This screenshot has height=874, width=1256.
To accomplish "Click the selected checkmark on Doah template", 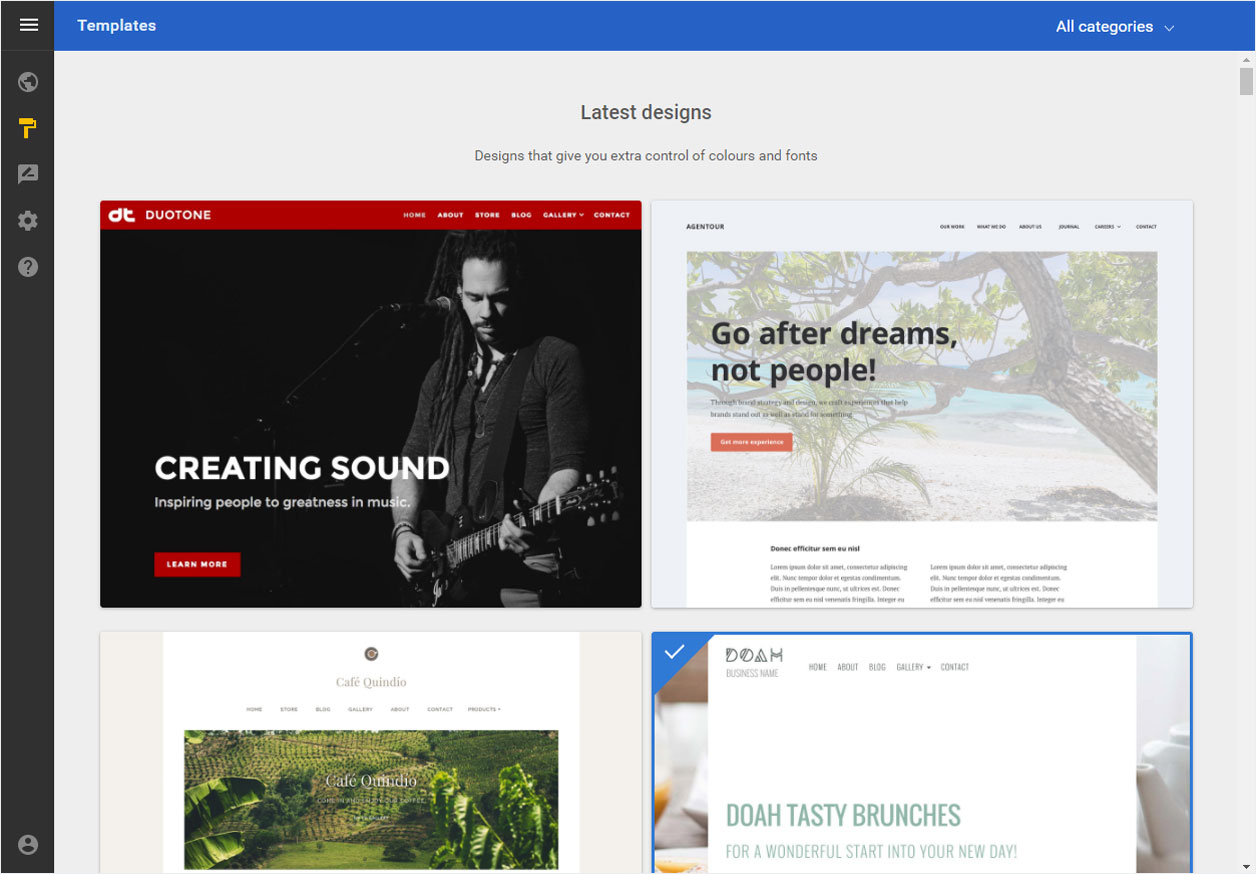I will (x=674, y=652).
